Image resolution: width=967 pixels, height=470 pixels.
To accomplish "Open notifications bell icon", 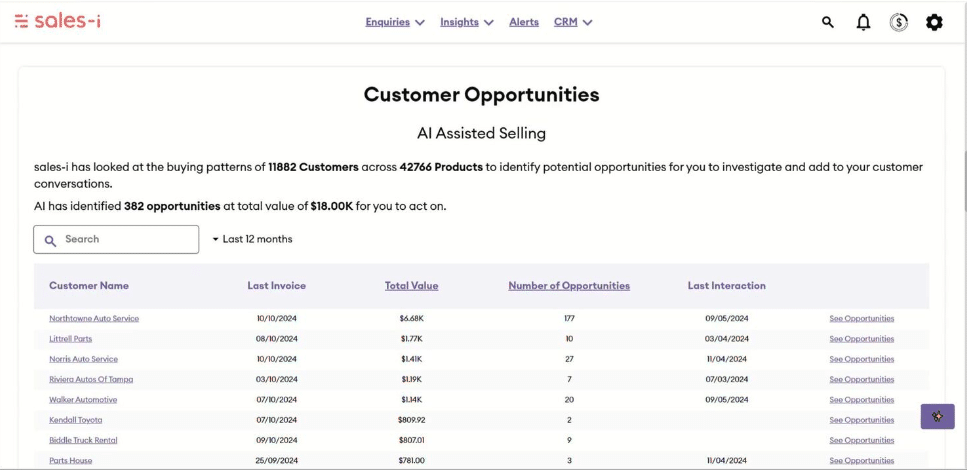I will coord(863,23).
